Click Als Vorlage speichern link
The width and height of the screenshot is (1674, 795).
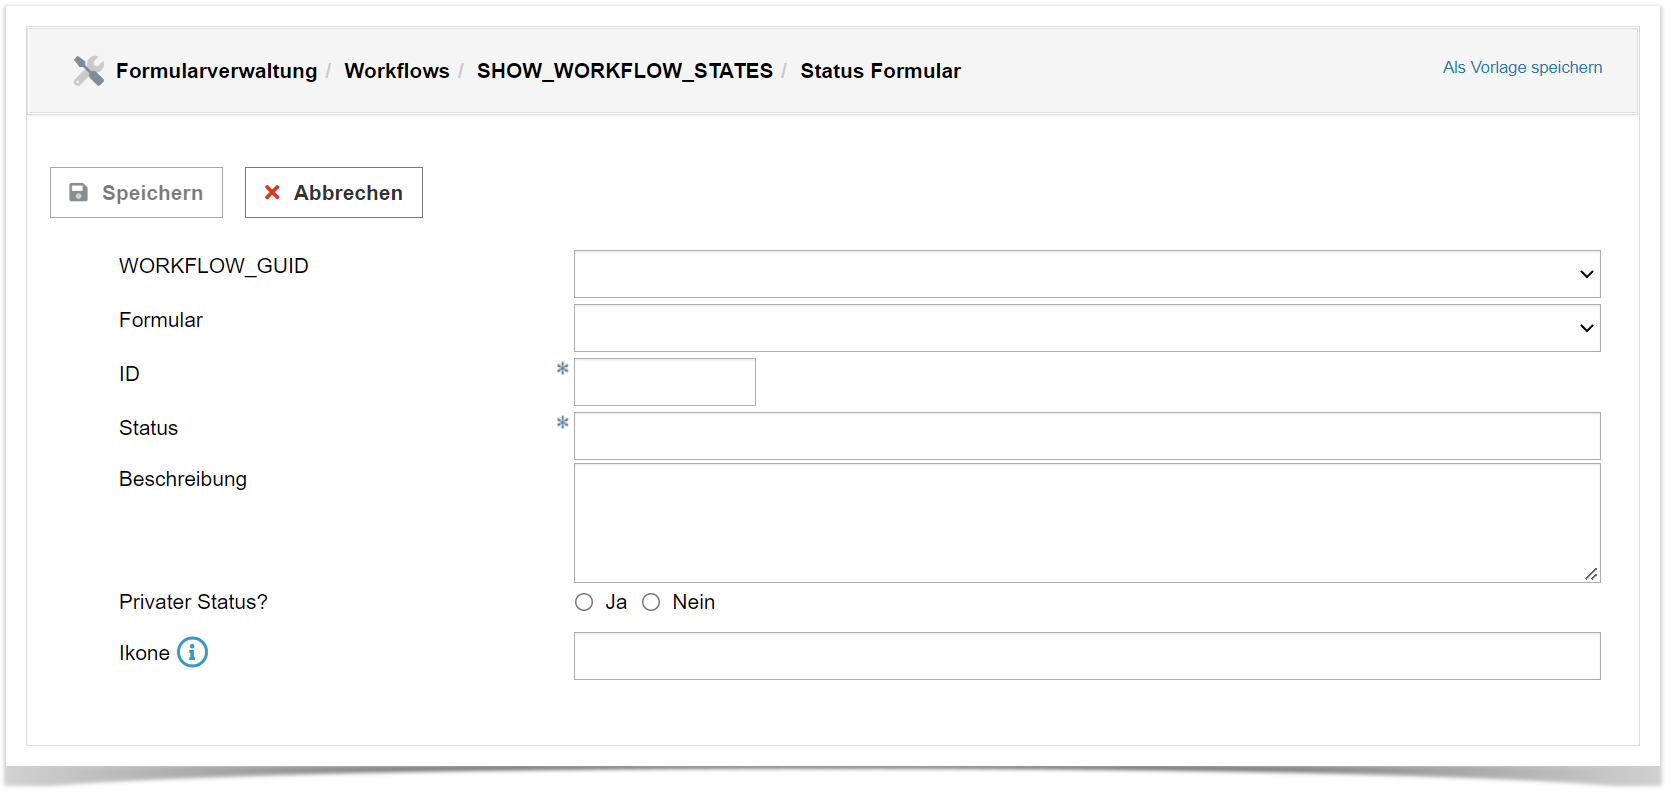pyautogui.click(x=1522, y=68)
